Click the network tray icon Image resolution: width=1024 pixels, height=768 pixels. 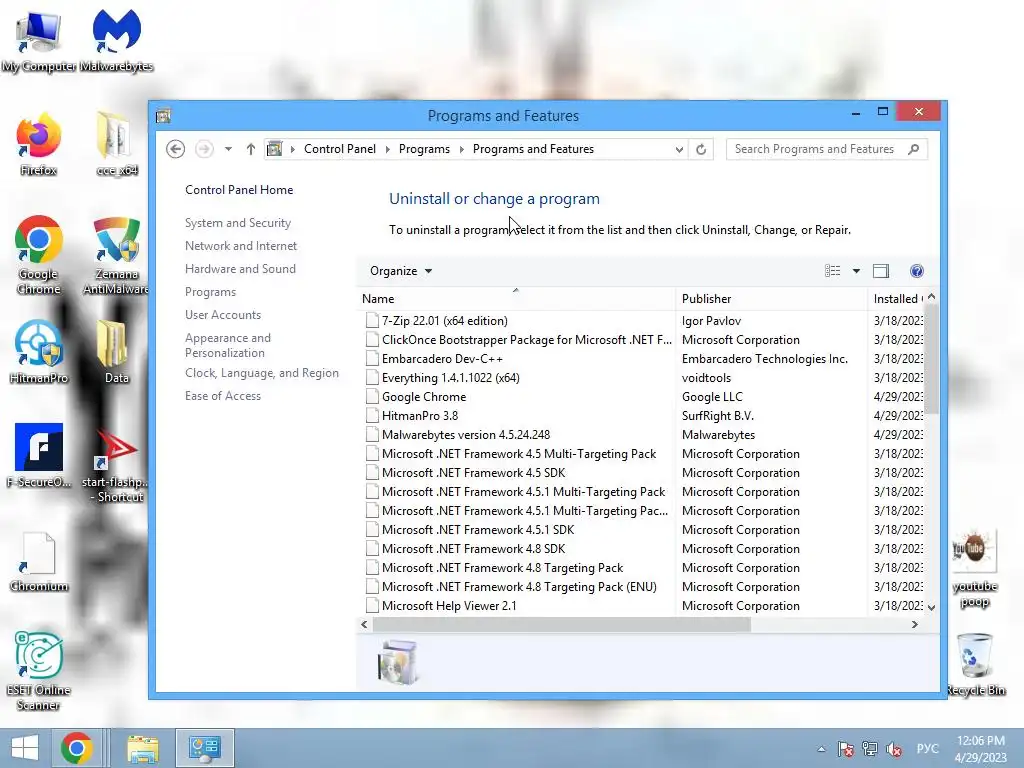click(869, 748)
